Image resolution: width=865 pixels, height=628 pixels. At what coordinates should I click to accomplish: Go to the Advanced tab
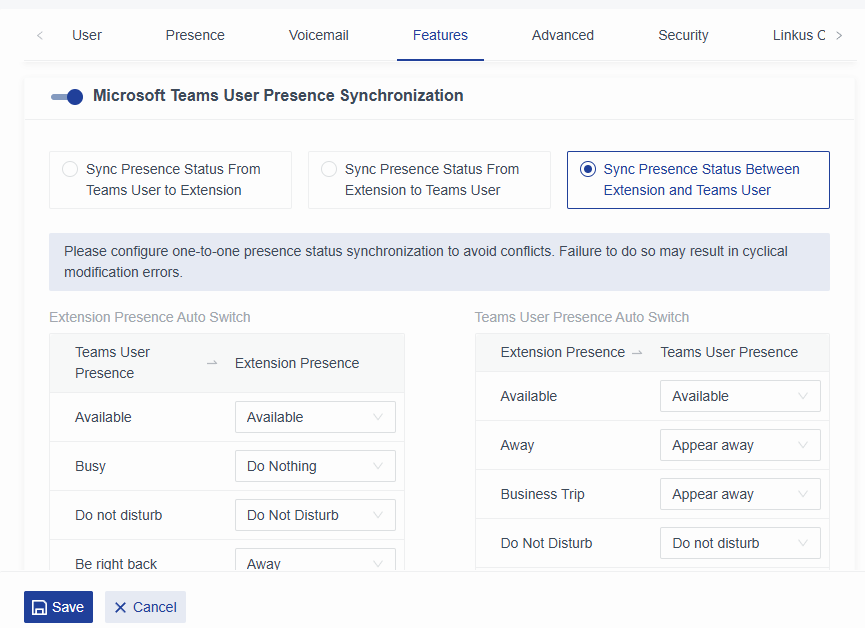(563, 35)
